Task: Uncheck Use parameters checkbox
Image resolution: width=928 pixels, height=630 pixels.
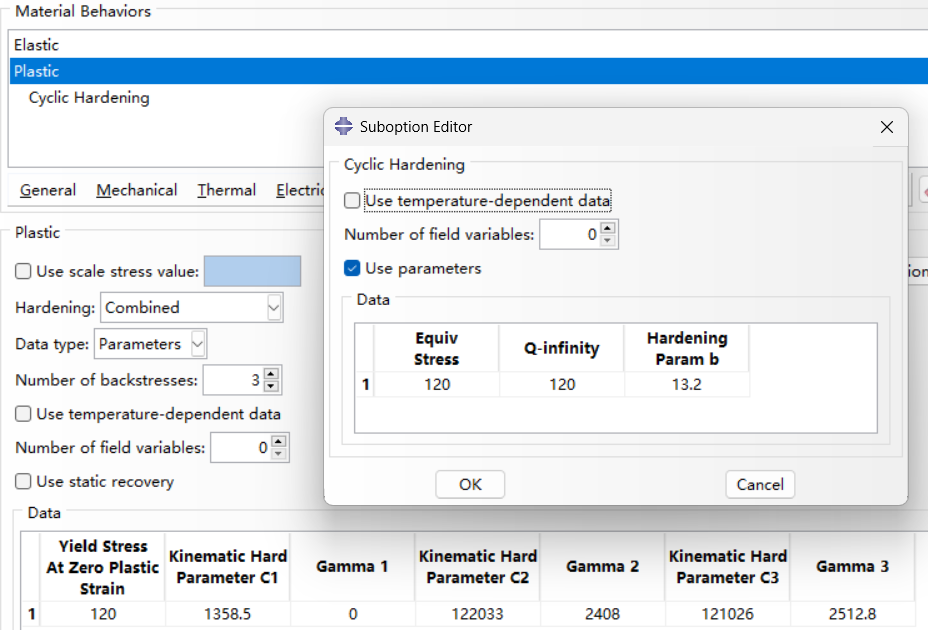Action: [352, 268]
